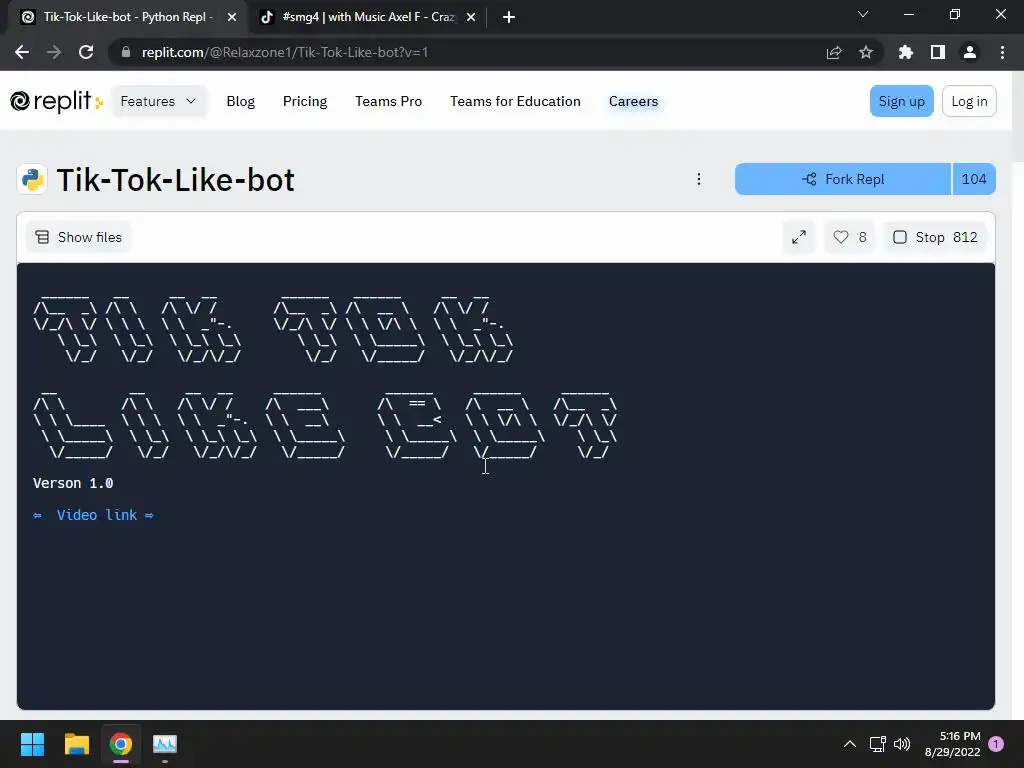Click the fork count 104
The height and width of the screenshot is (768, 1024).
tap(974, 179)
